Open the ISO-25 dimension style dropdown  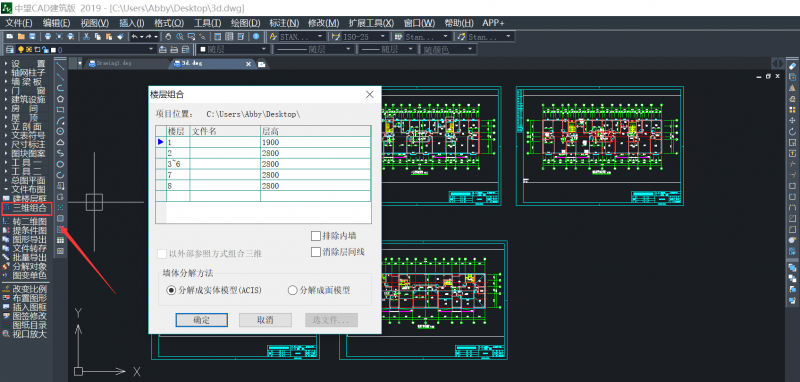(x=359, y=37)
